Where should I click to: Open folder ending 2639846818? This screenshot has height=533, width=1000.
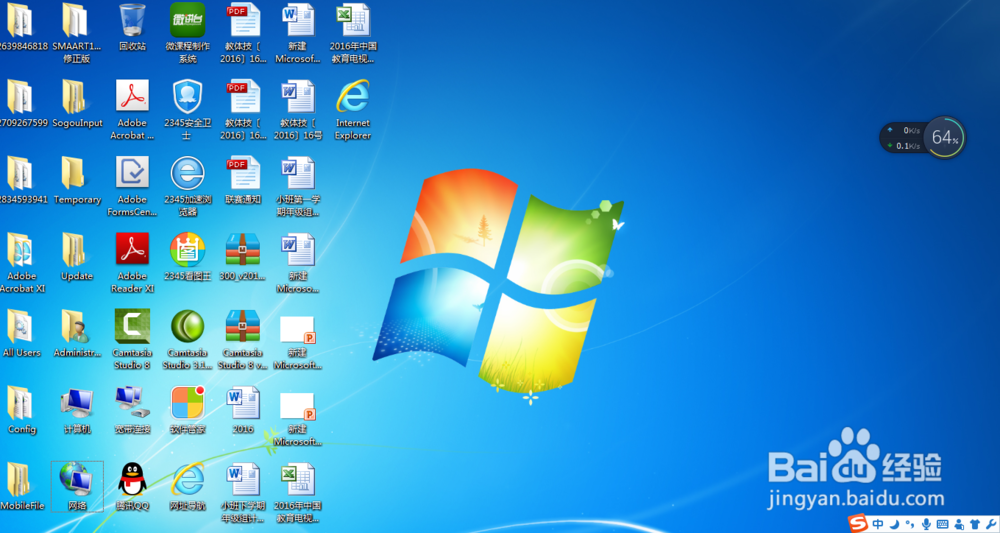pos(23,29)
